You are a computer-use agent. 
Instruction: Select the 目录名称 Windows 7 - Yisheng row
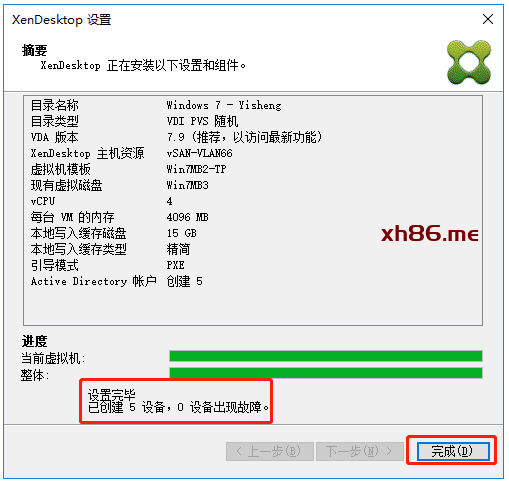tap(156, 105)
